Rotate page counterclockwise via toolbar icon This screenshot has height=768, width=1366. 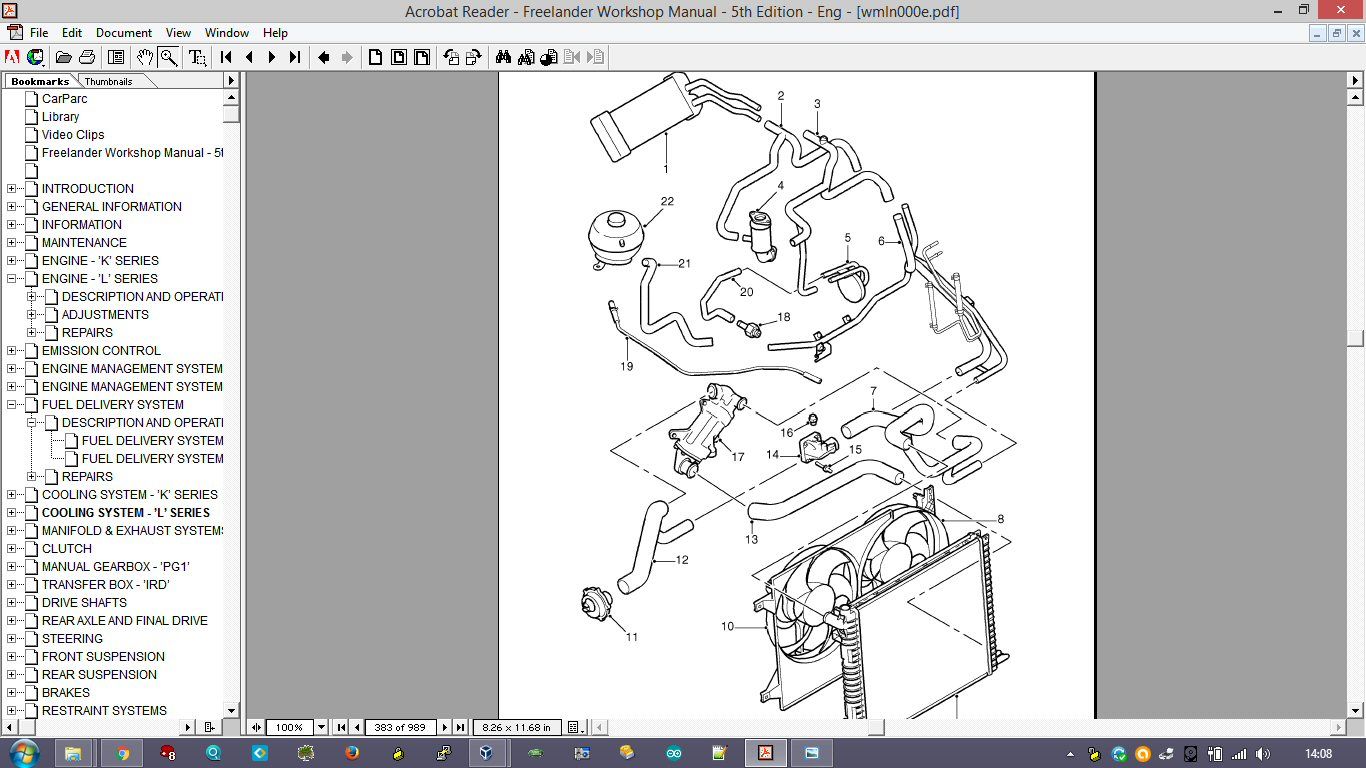coord(451,57)
